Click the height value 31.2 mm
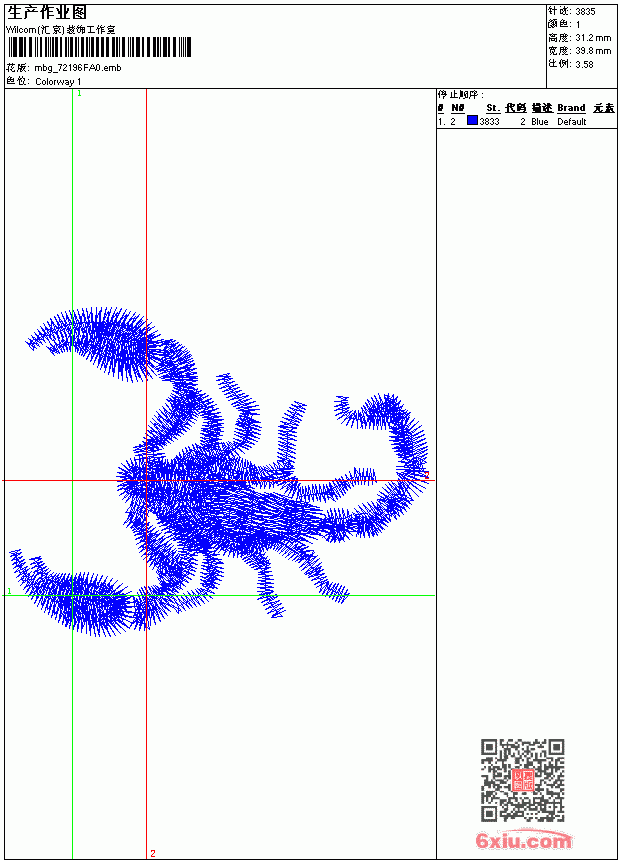This screenshot has width=620, height=860. tap(593, 38)
